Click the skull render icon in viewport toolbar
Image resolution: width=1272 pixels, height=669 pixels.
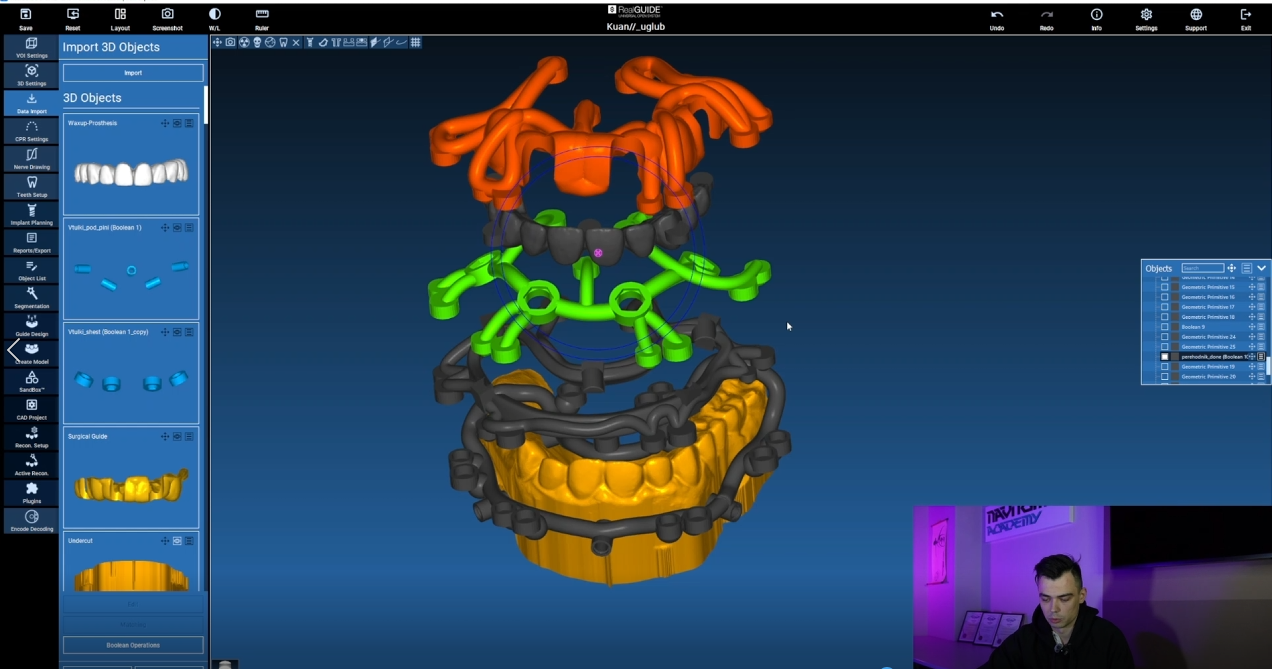coord(257,42)
